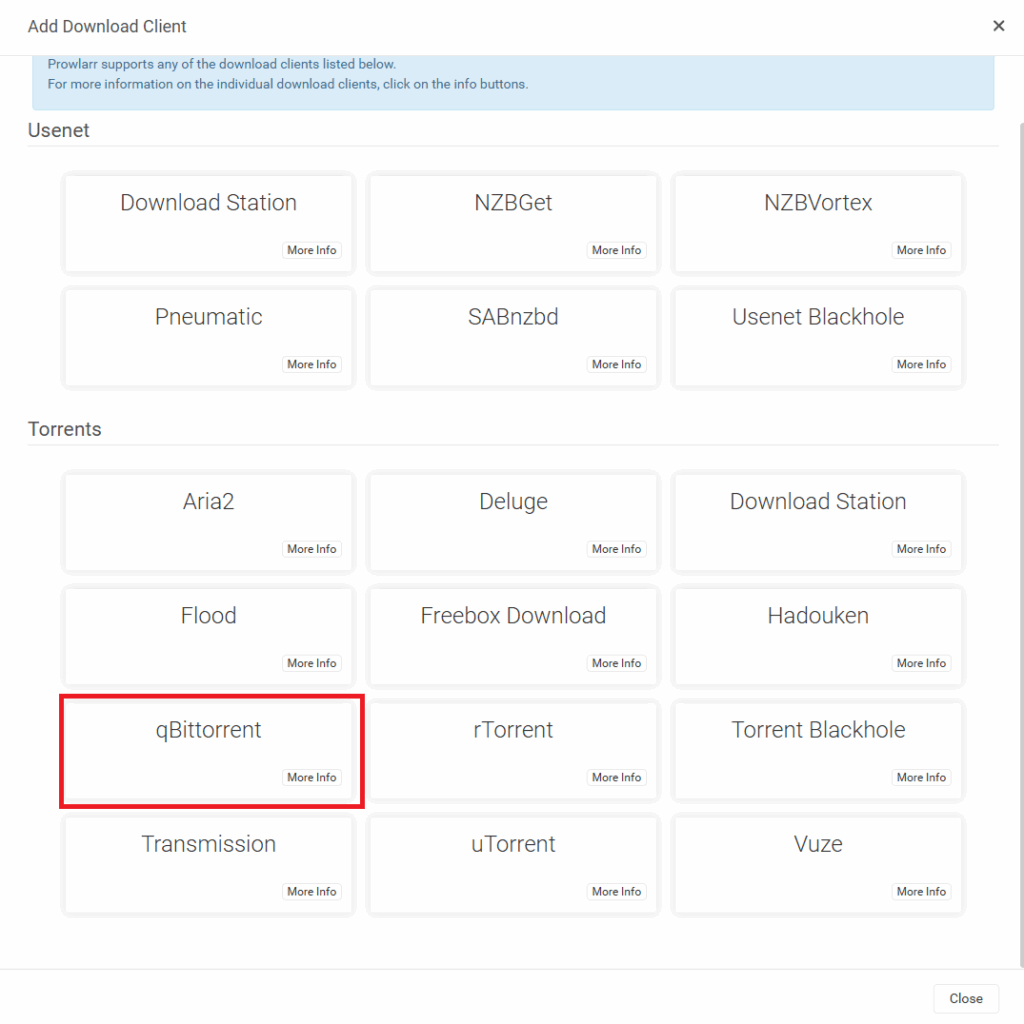The height and width of the screenshot is (1024, 1024).
Task: Select the Freebox Download client
Action: click(x=513, y=636)
